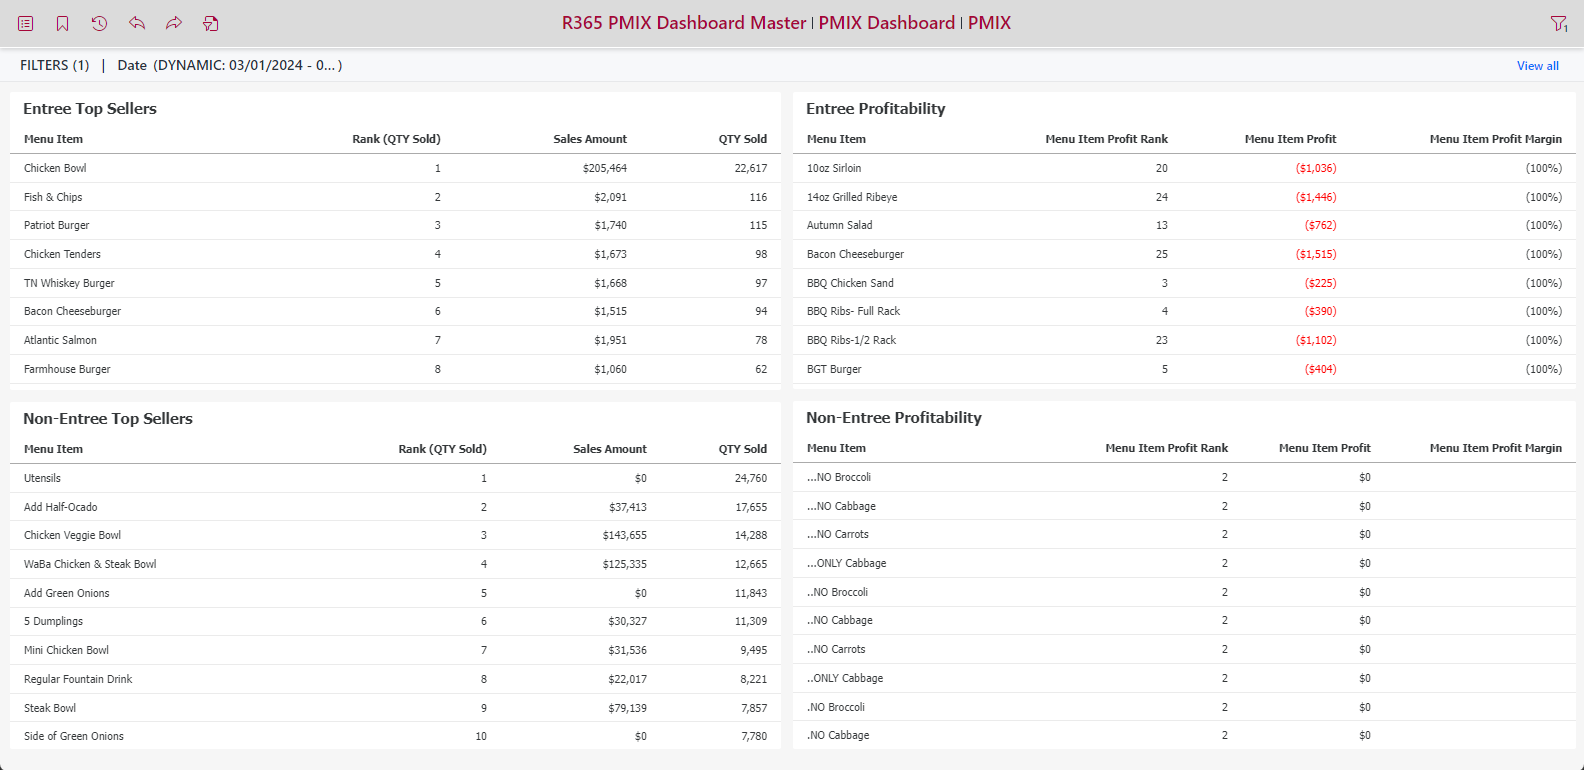Select the Steak Bowl row
Image resolution: width=1584 pixels, height=770 pixels.
pos(395,708)
